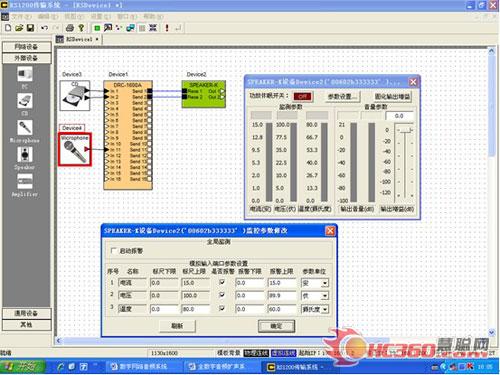The height and width of the screenshot is (375, 500).
Task: Expand the 其他 sidebar section
Action: [x=27, y=325]
